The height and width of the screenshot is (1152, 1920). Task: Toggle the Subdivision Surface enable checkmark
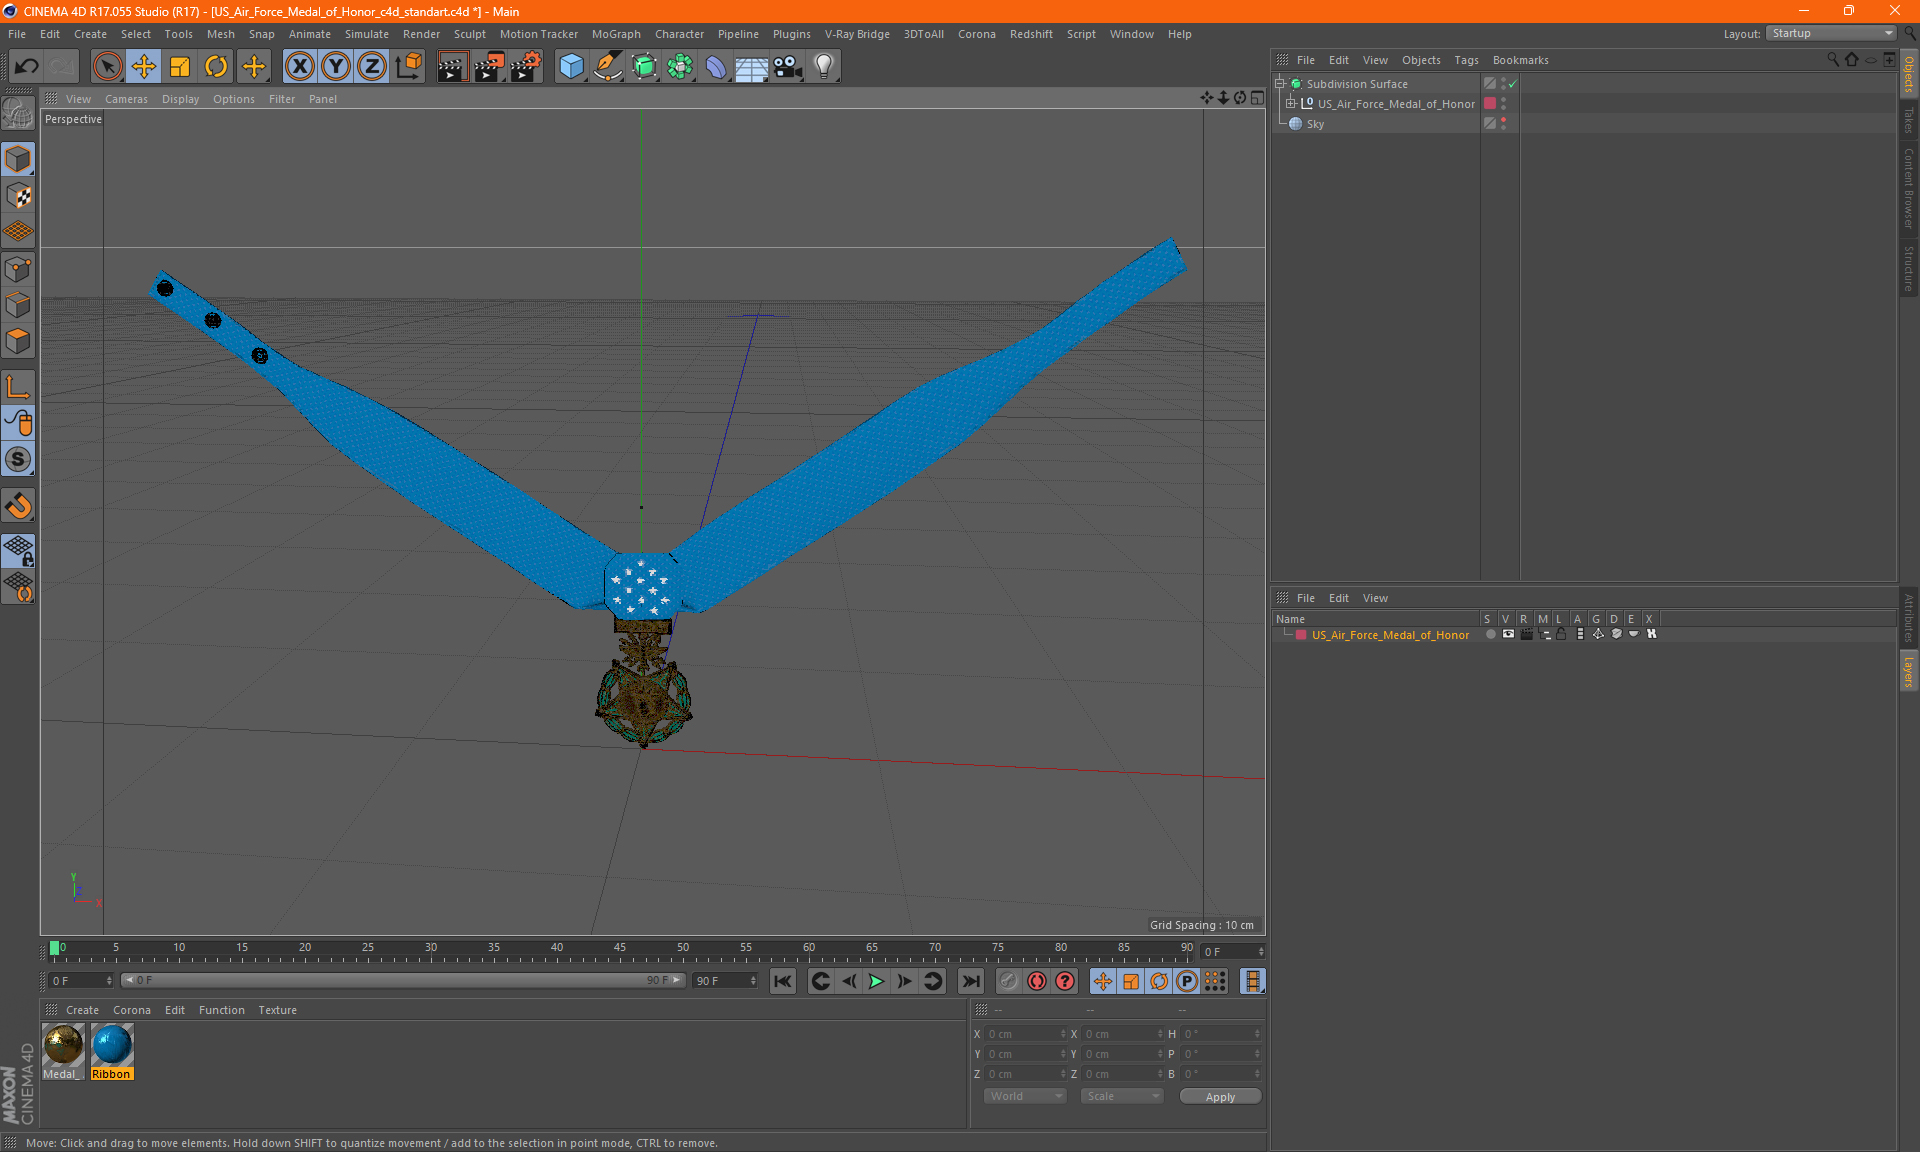click(x=1512, y=84)
